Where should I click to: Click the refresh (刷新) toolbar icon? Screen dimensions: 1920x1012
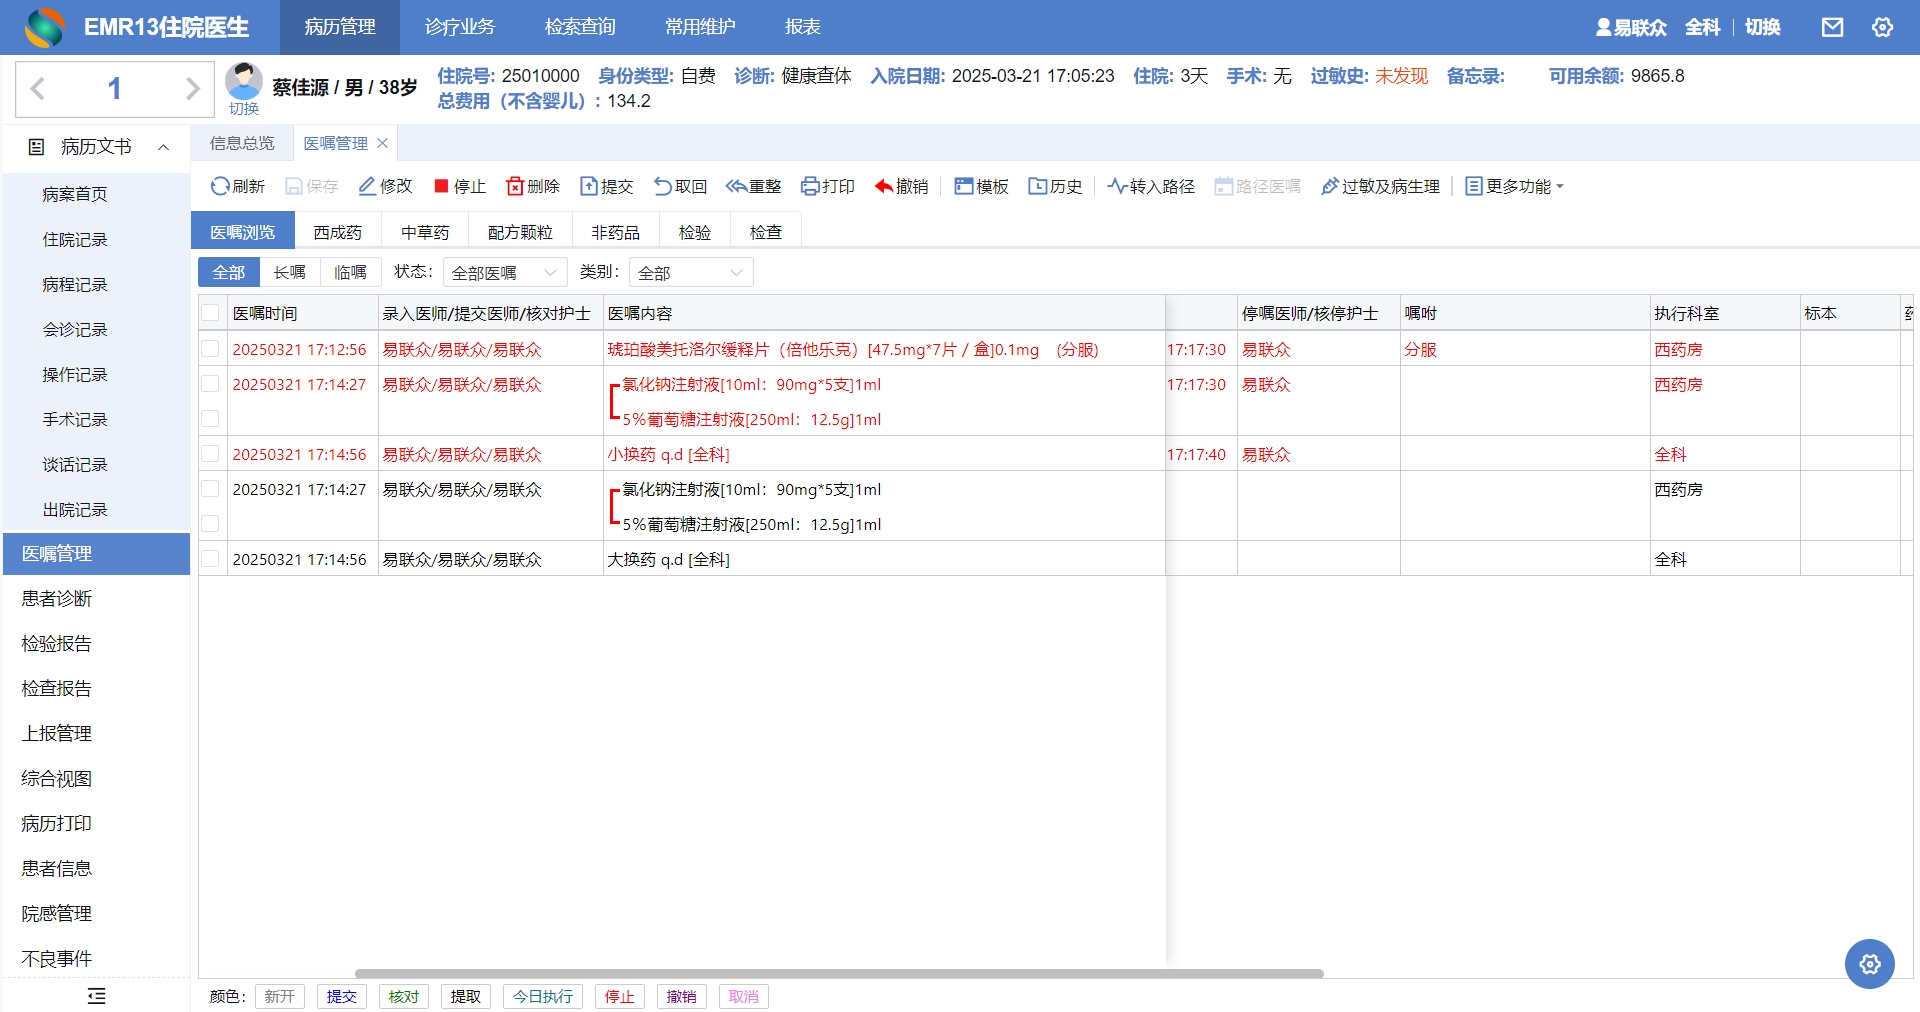220,186
